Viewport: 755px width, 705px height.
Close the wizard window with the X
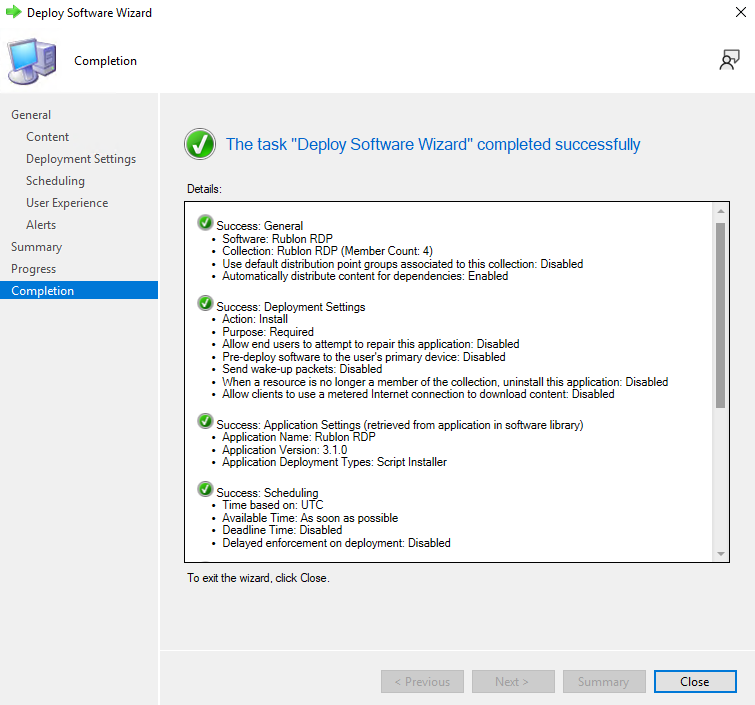click(739, 13)
